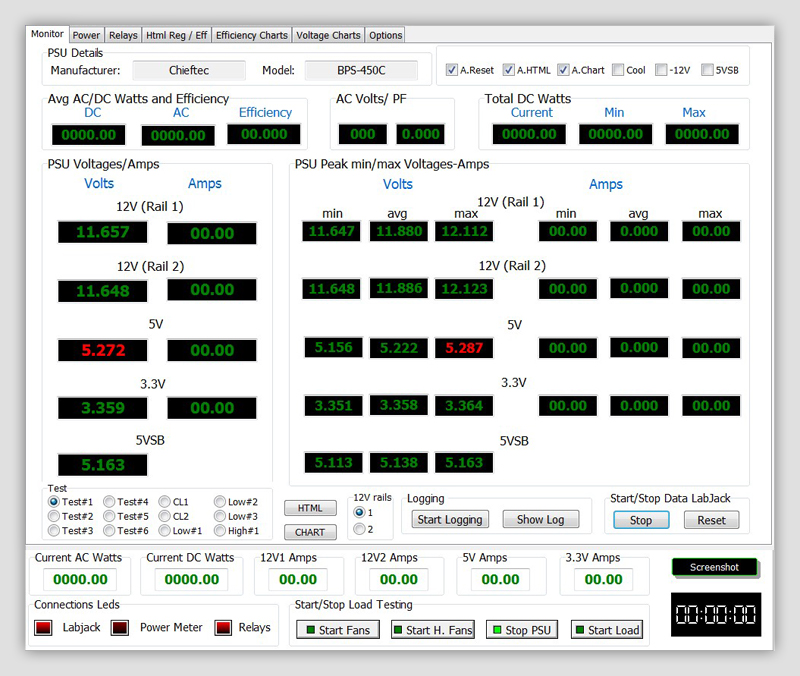800x676 pixels.
Task: Click the Relays connection LED
Action: (x=223, y=628)
